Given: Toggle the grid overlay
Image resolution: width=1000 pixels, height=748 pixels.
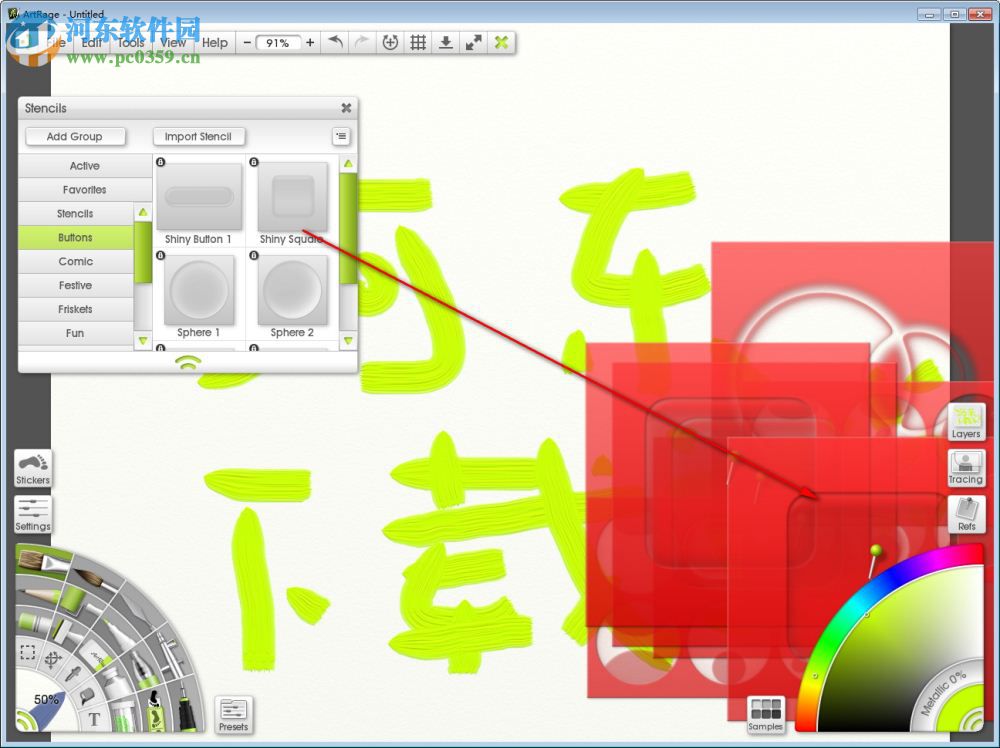Looking at the screenshot, I should [x=417, y=42].
